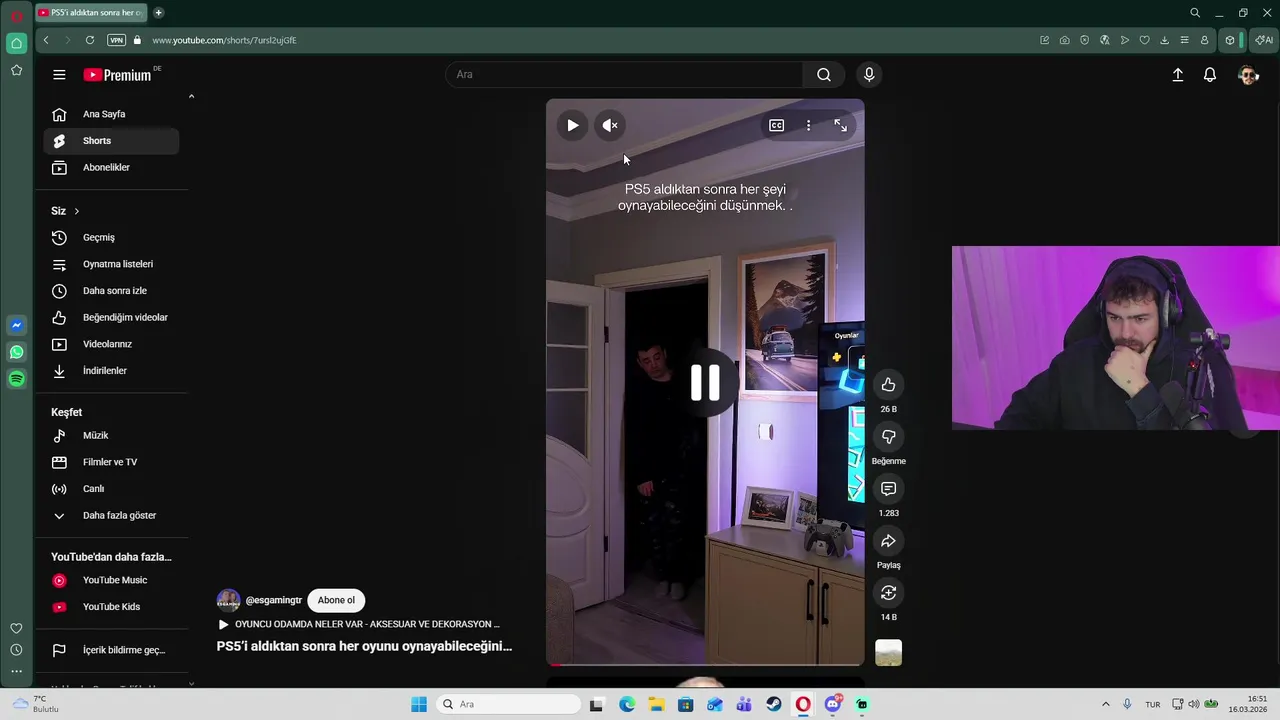This screenshot has width=1280, height=720.
Task: Open Messenger in Opera sidebar
Action: tap(16, 325)
